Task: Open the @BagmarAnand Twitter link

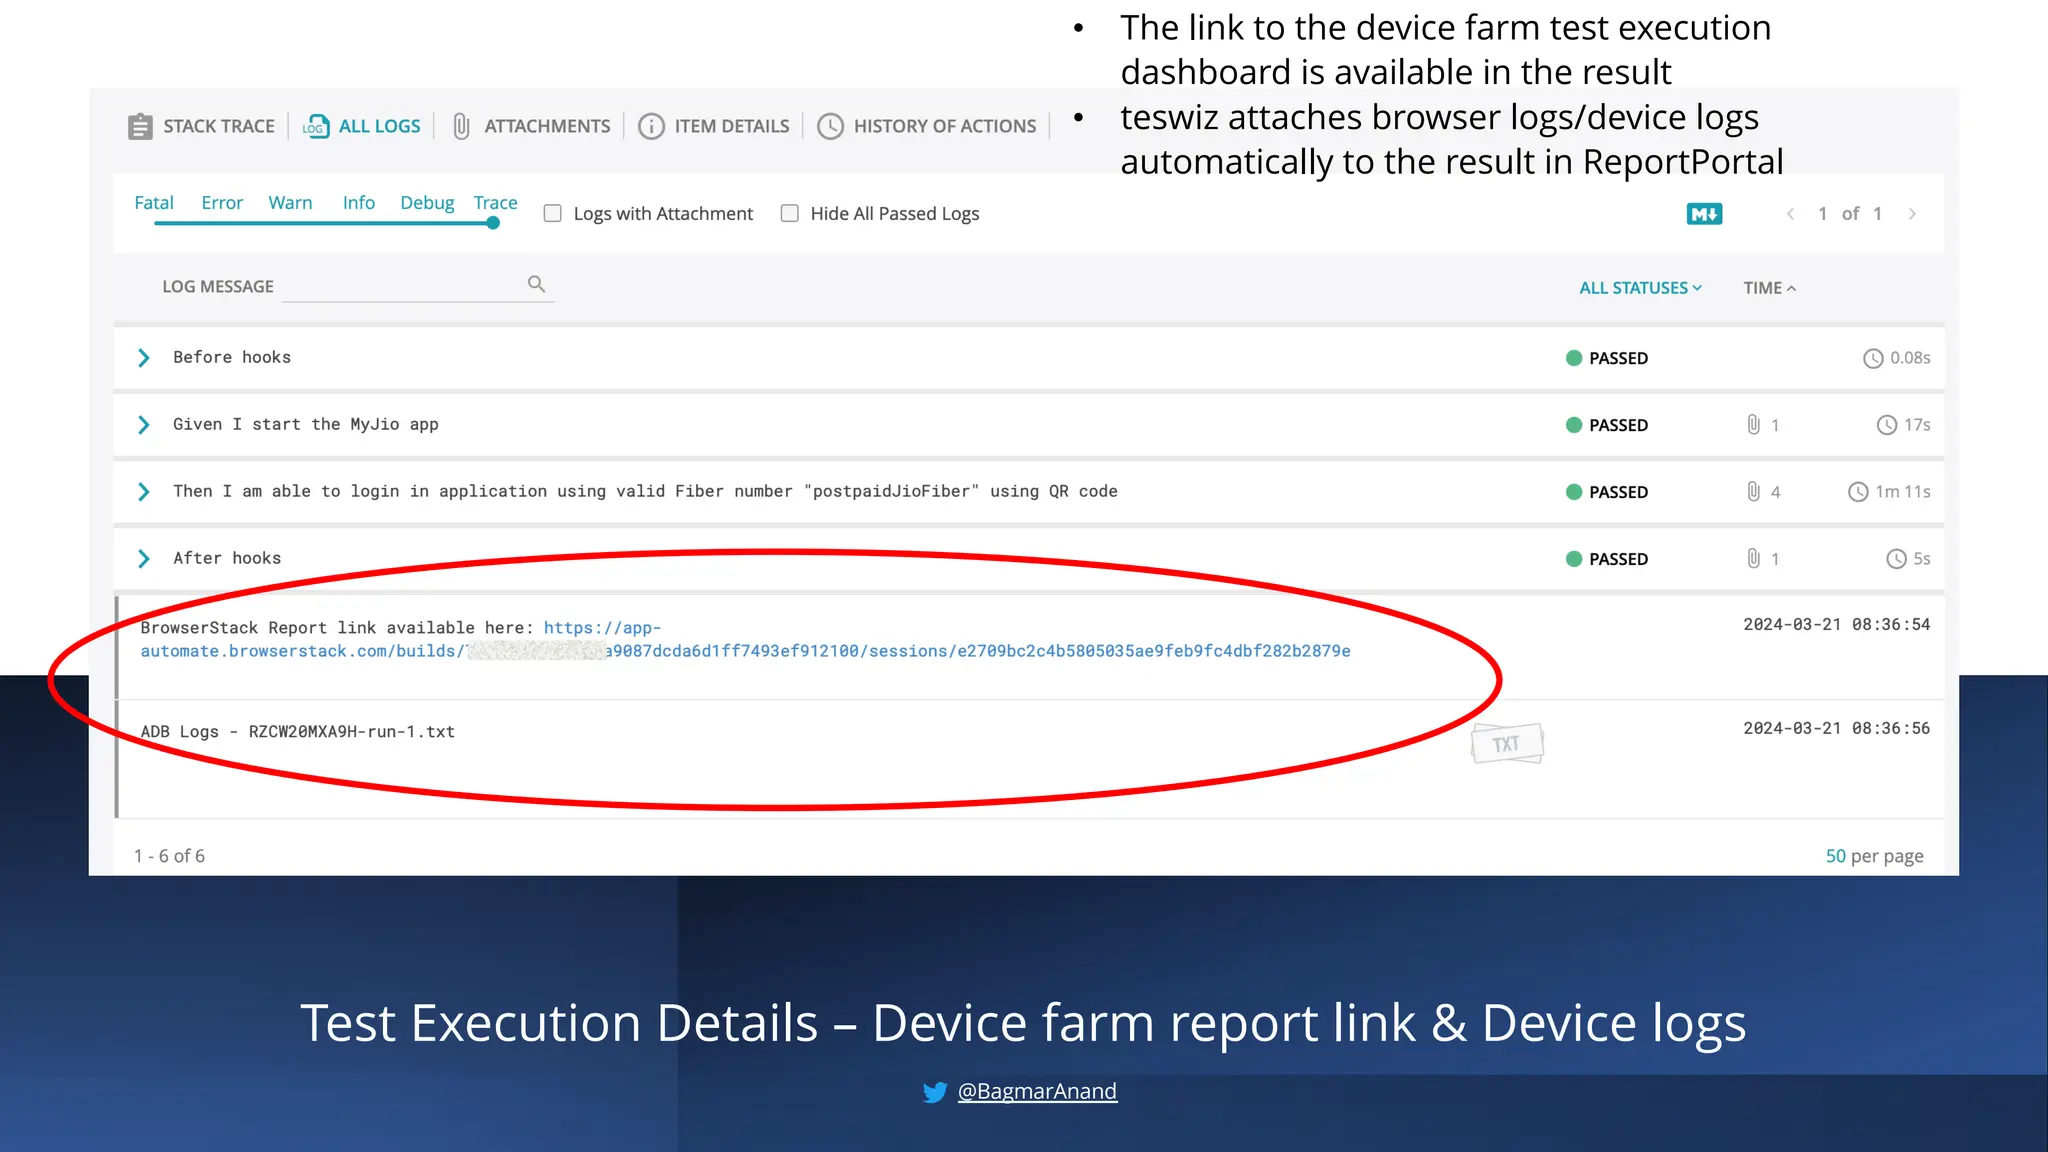Action: [1036, 1092]
